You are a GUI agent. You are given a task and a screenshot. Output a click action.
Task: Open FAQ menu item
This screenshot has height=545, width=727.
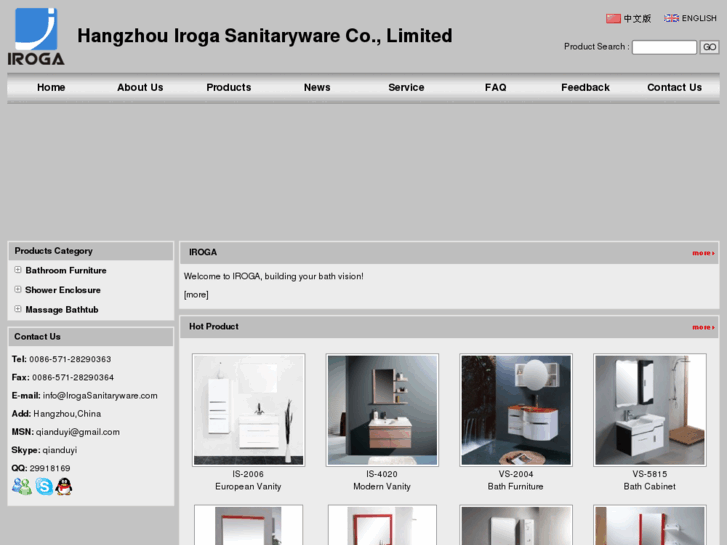(496, 87)
